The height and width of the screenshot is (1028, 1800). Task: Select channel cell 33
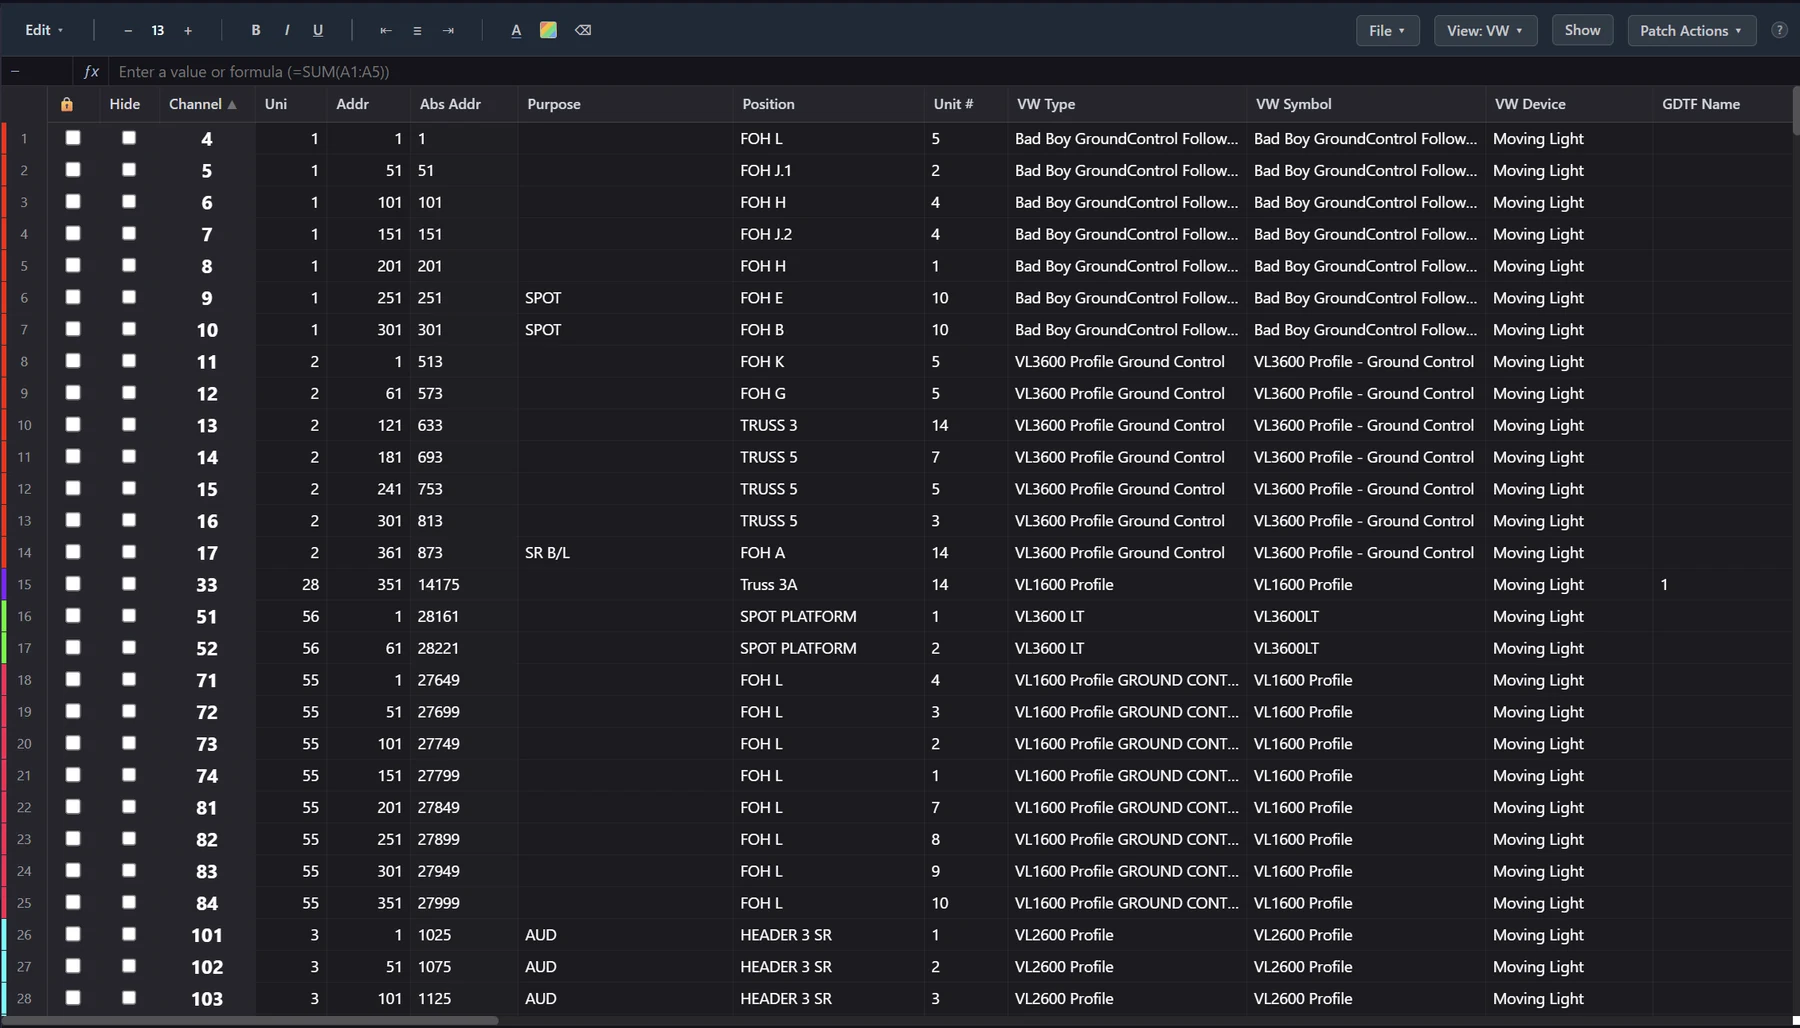pos(206,584)
